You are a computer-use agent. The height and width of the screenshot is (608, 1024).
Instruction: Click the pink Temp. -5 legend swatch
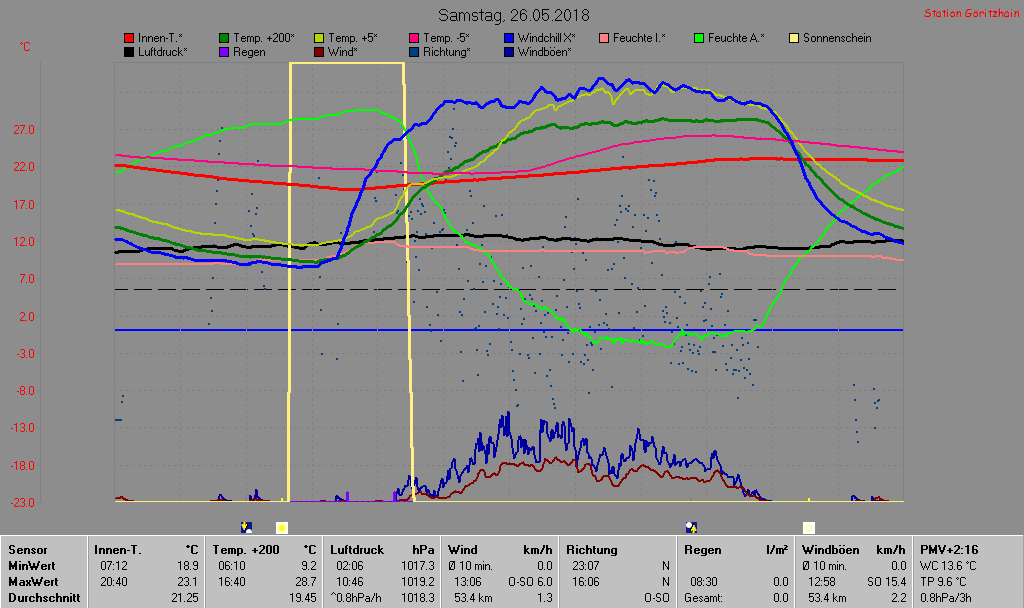coord(413,38)
